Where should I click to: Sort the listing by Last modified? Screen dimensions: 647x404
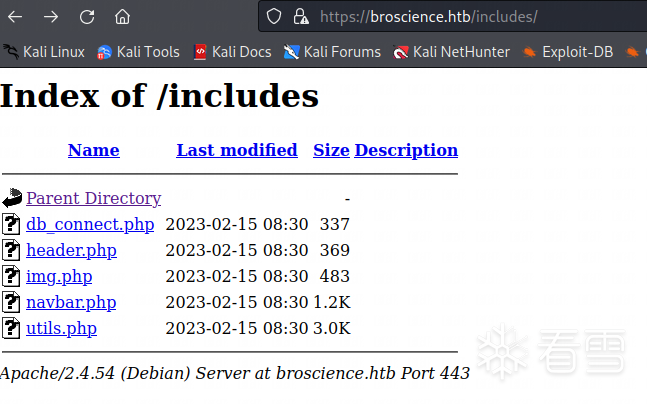(236, 150)
